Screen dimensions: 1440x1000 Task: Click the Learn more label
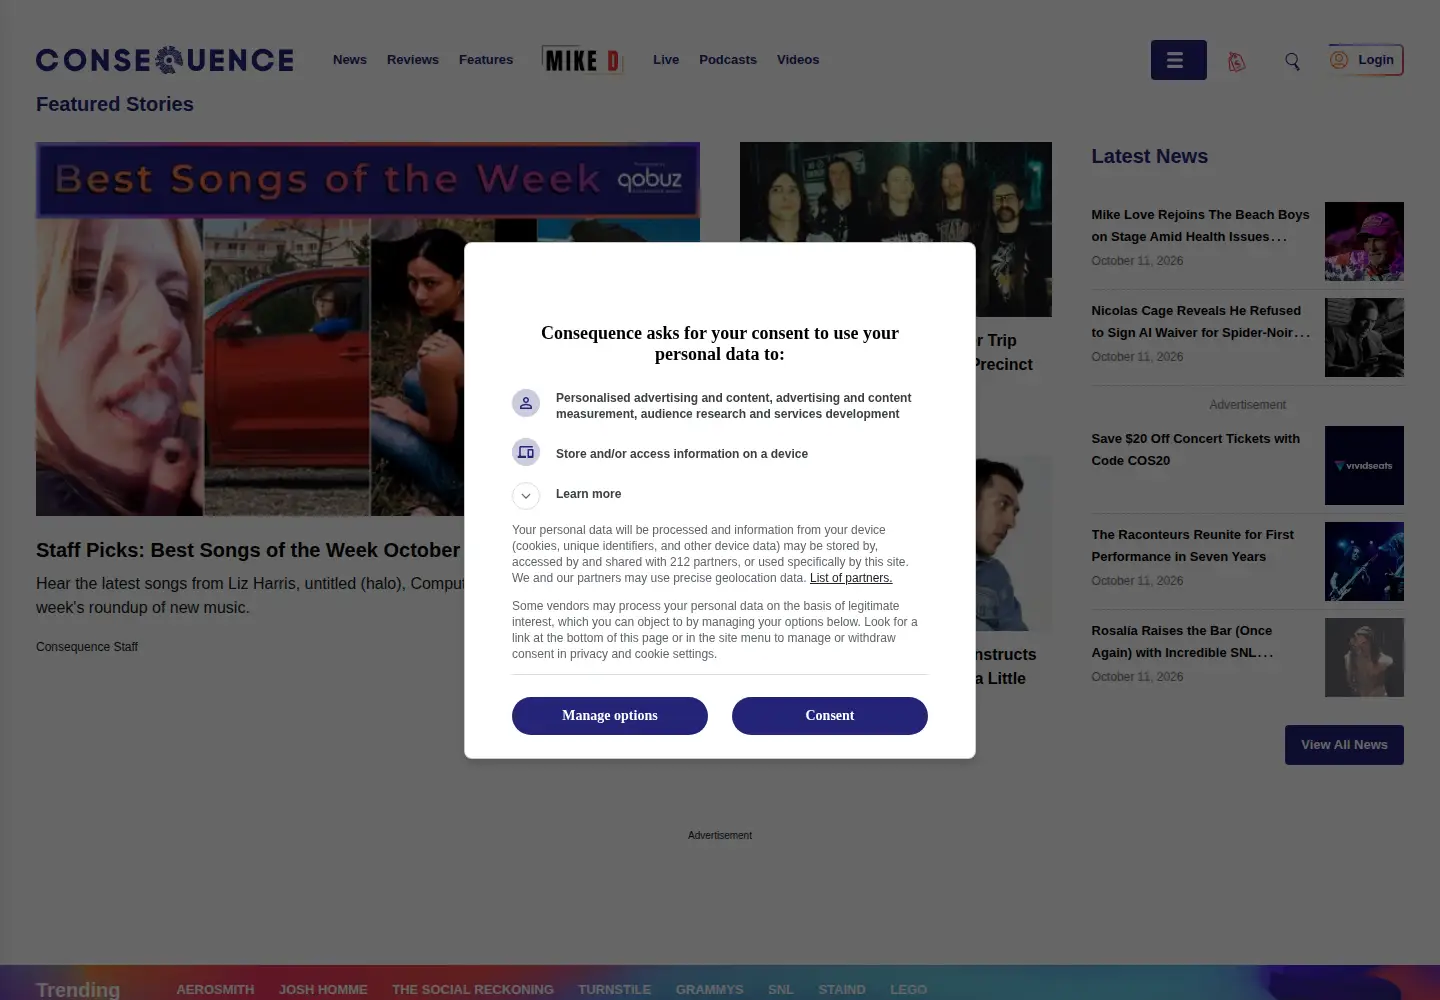[588, 494]
